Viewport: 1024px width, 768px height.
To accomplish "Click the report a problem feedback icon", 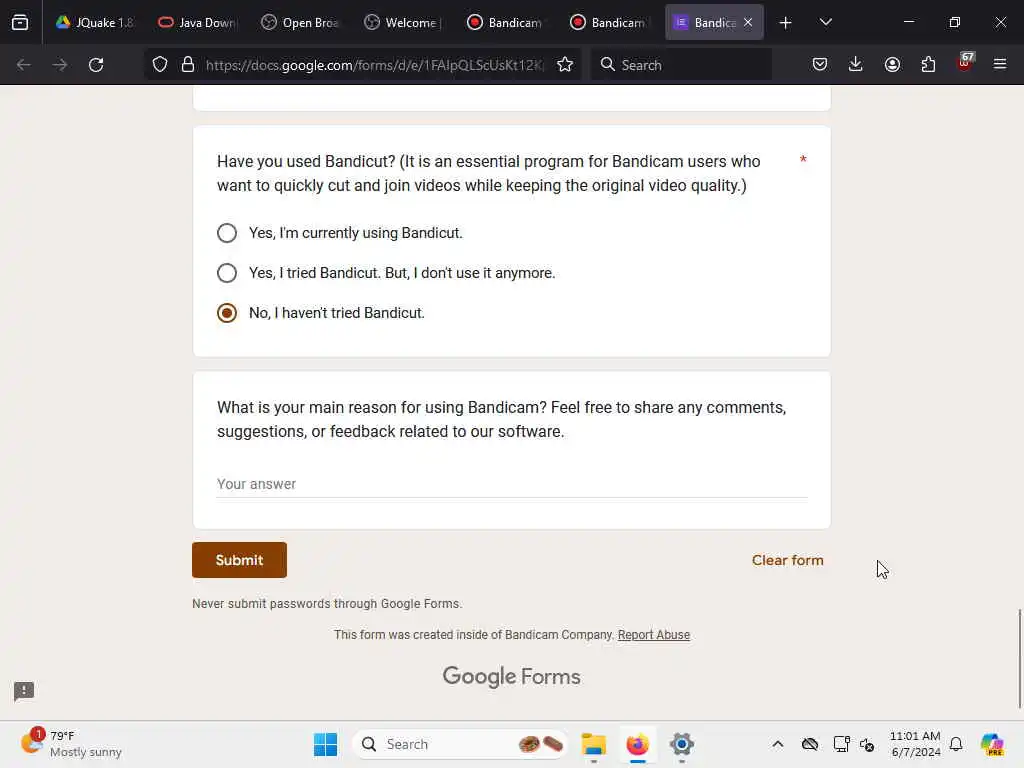I will point(24,691).
